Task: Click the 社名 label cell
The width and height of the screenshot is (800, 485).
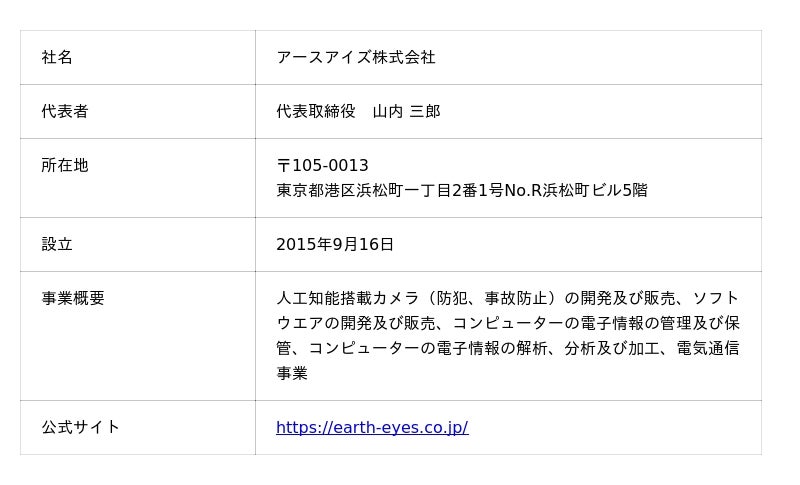Action: tap(57, 58)
